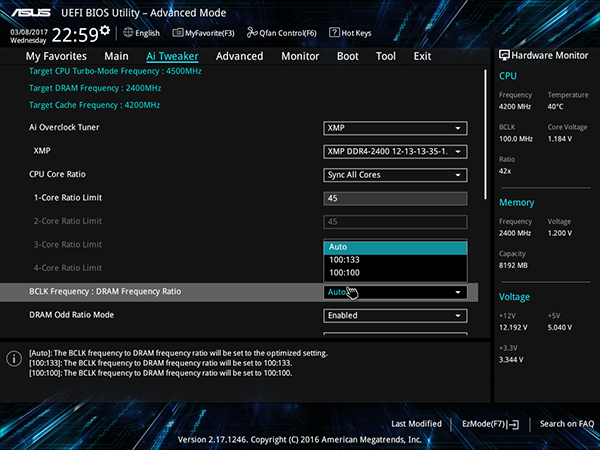Choose 100:133 from the ratio list
Image resolution: width=600 pixels, height=450 pixels.
pos(395,260)
